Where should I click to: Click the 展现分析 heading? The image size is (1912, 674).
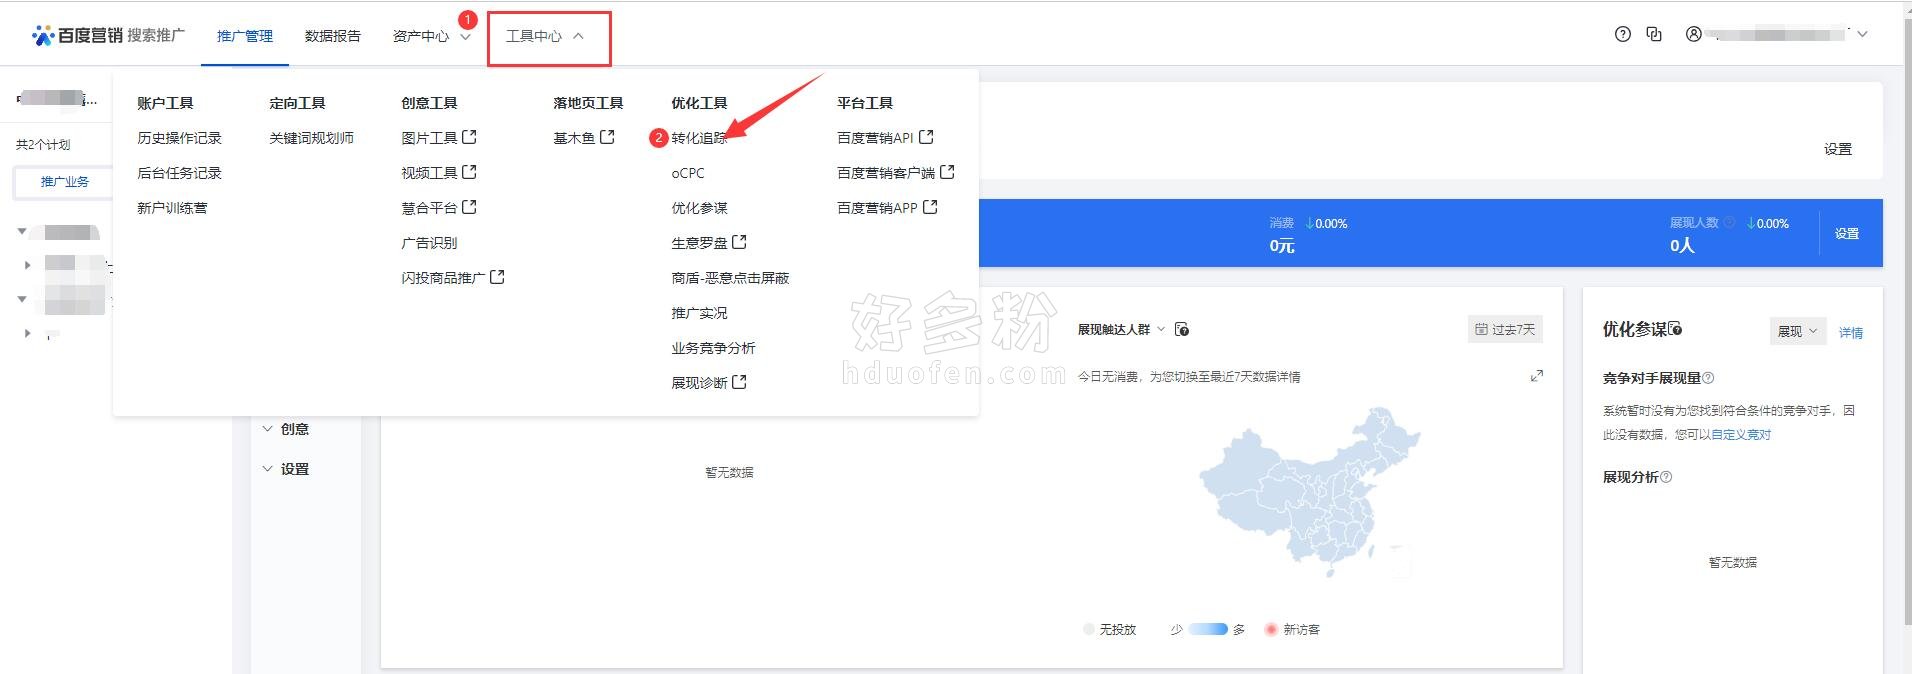[1630, 477]
